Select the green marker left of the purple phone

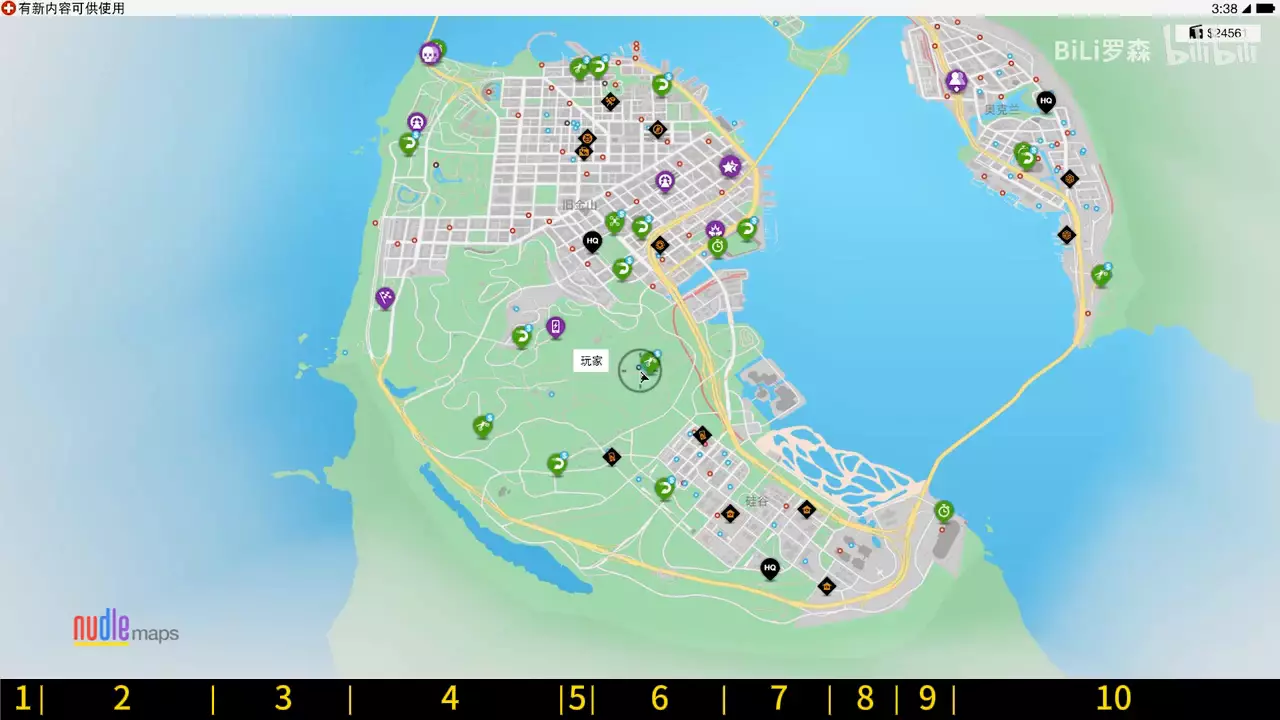(x=521, y=337)
